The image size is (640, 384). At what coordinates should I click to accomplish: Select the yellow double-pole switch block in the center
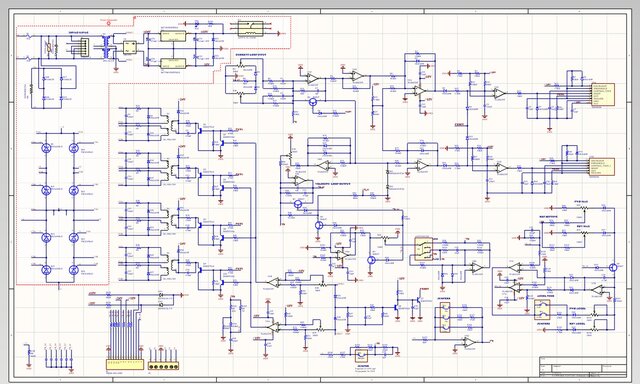[x=424, y=249]
